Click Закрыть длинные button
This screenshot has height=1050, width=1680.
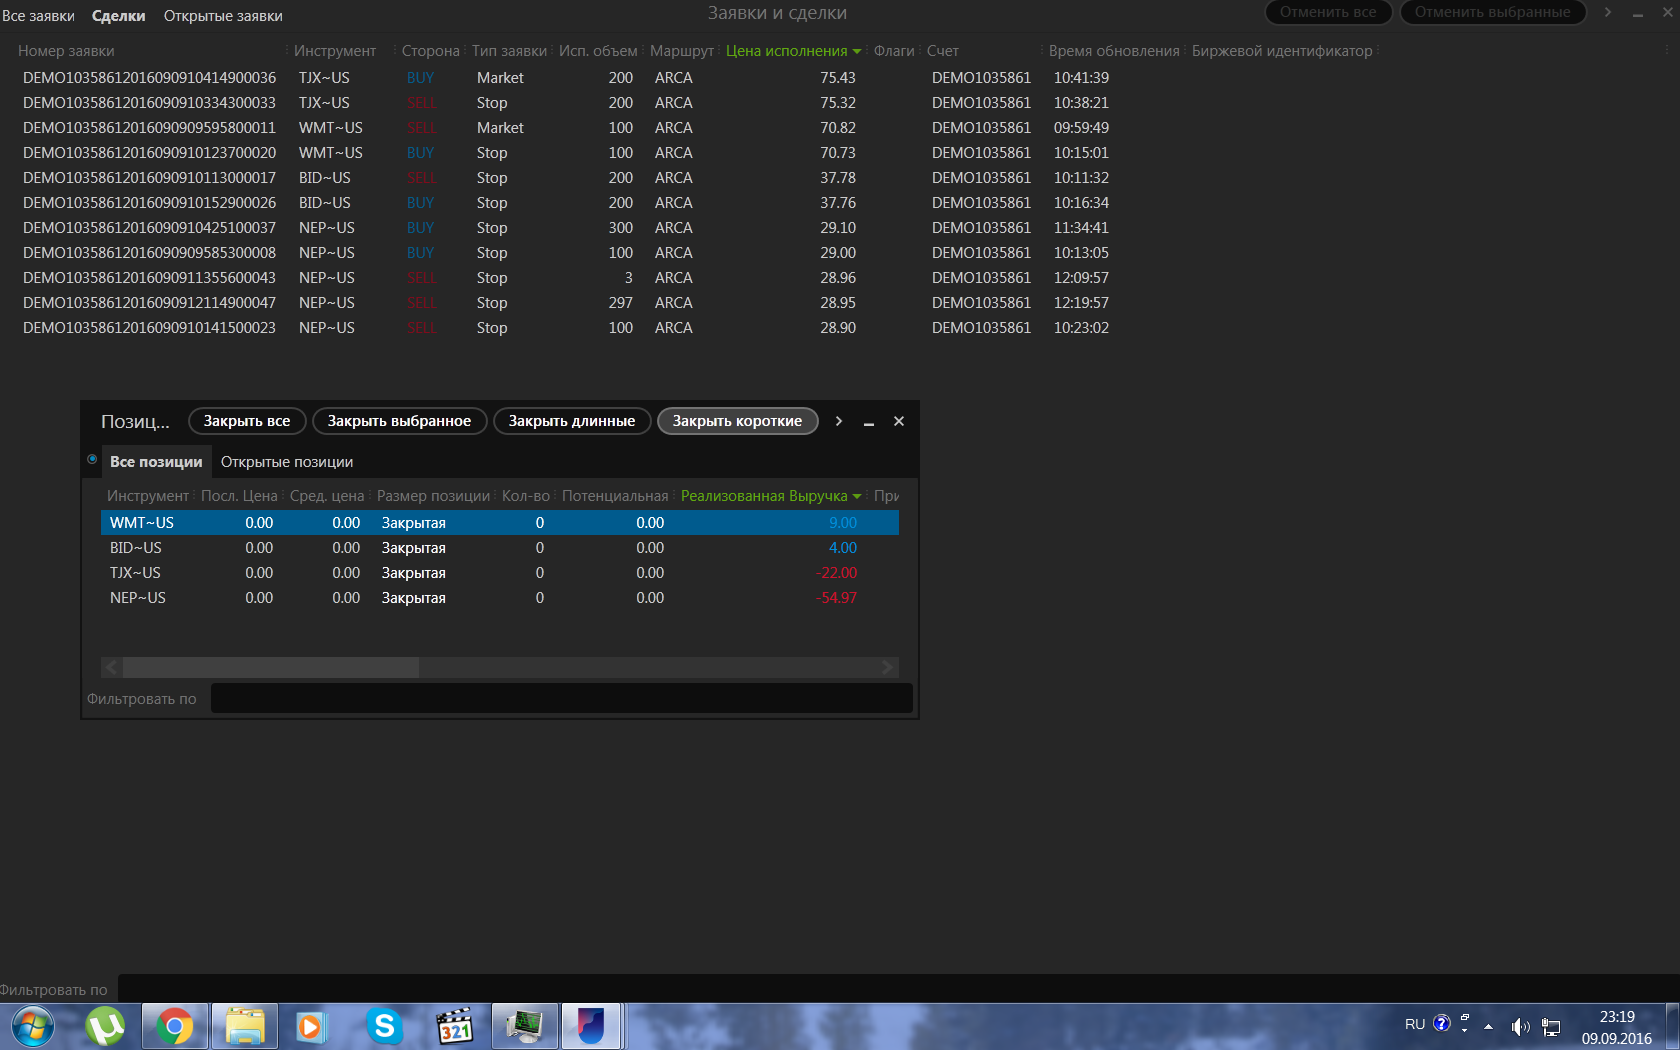(572, 421)
